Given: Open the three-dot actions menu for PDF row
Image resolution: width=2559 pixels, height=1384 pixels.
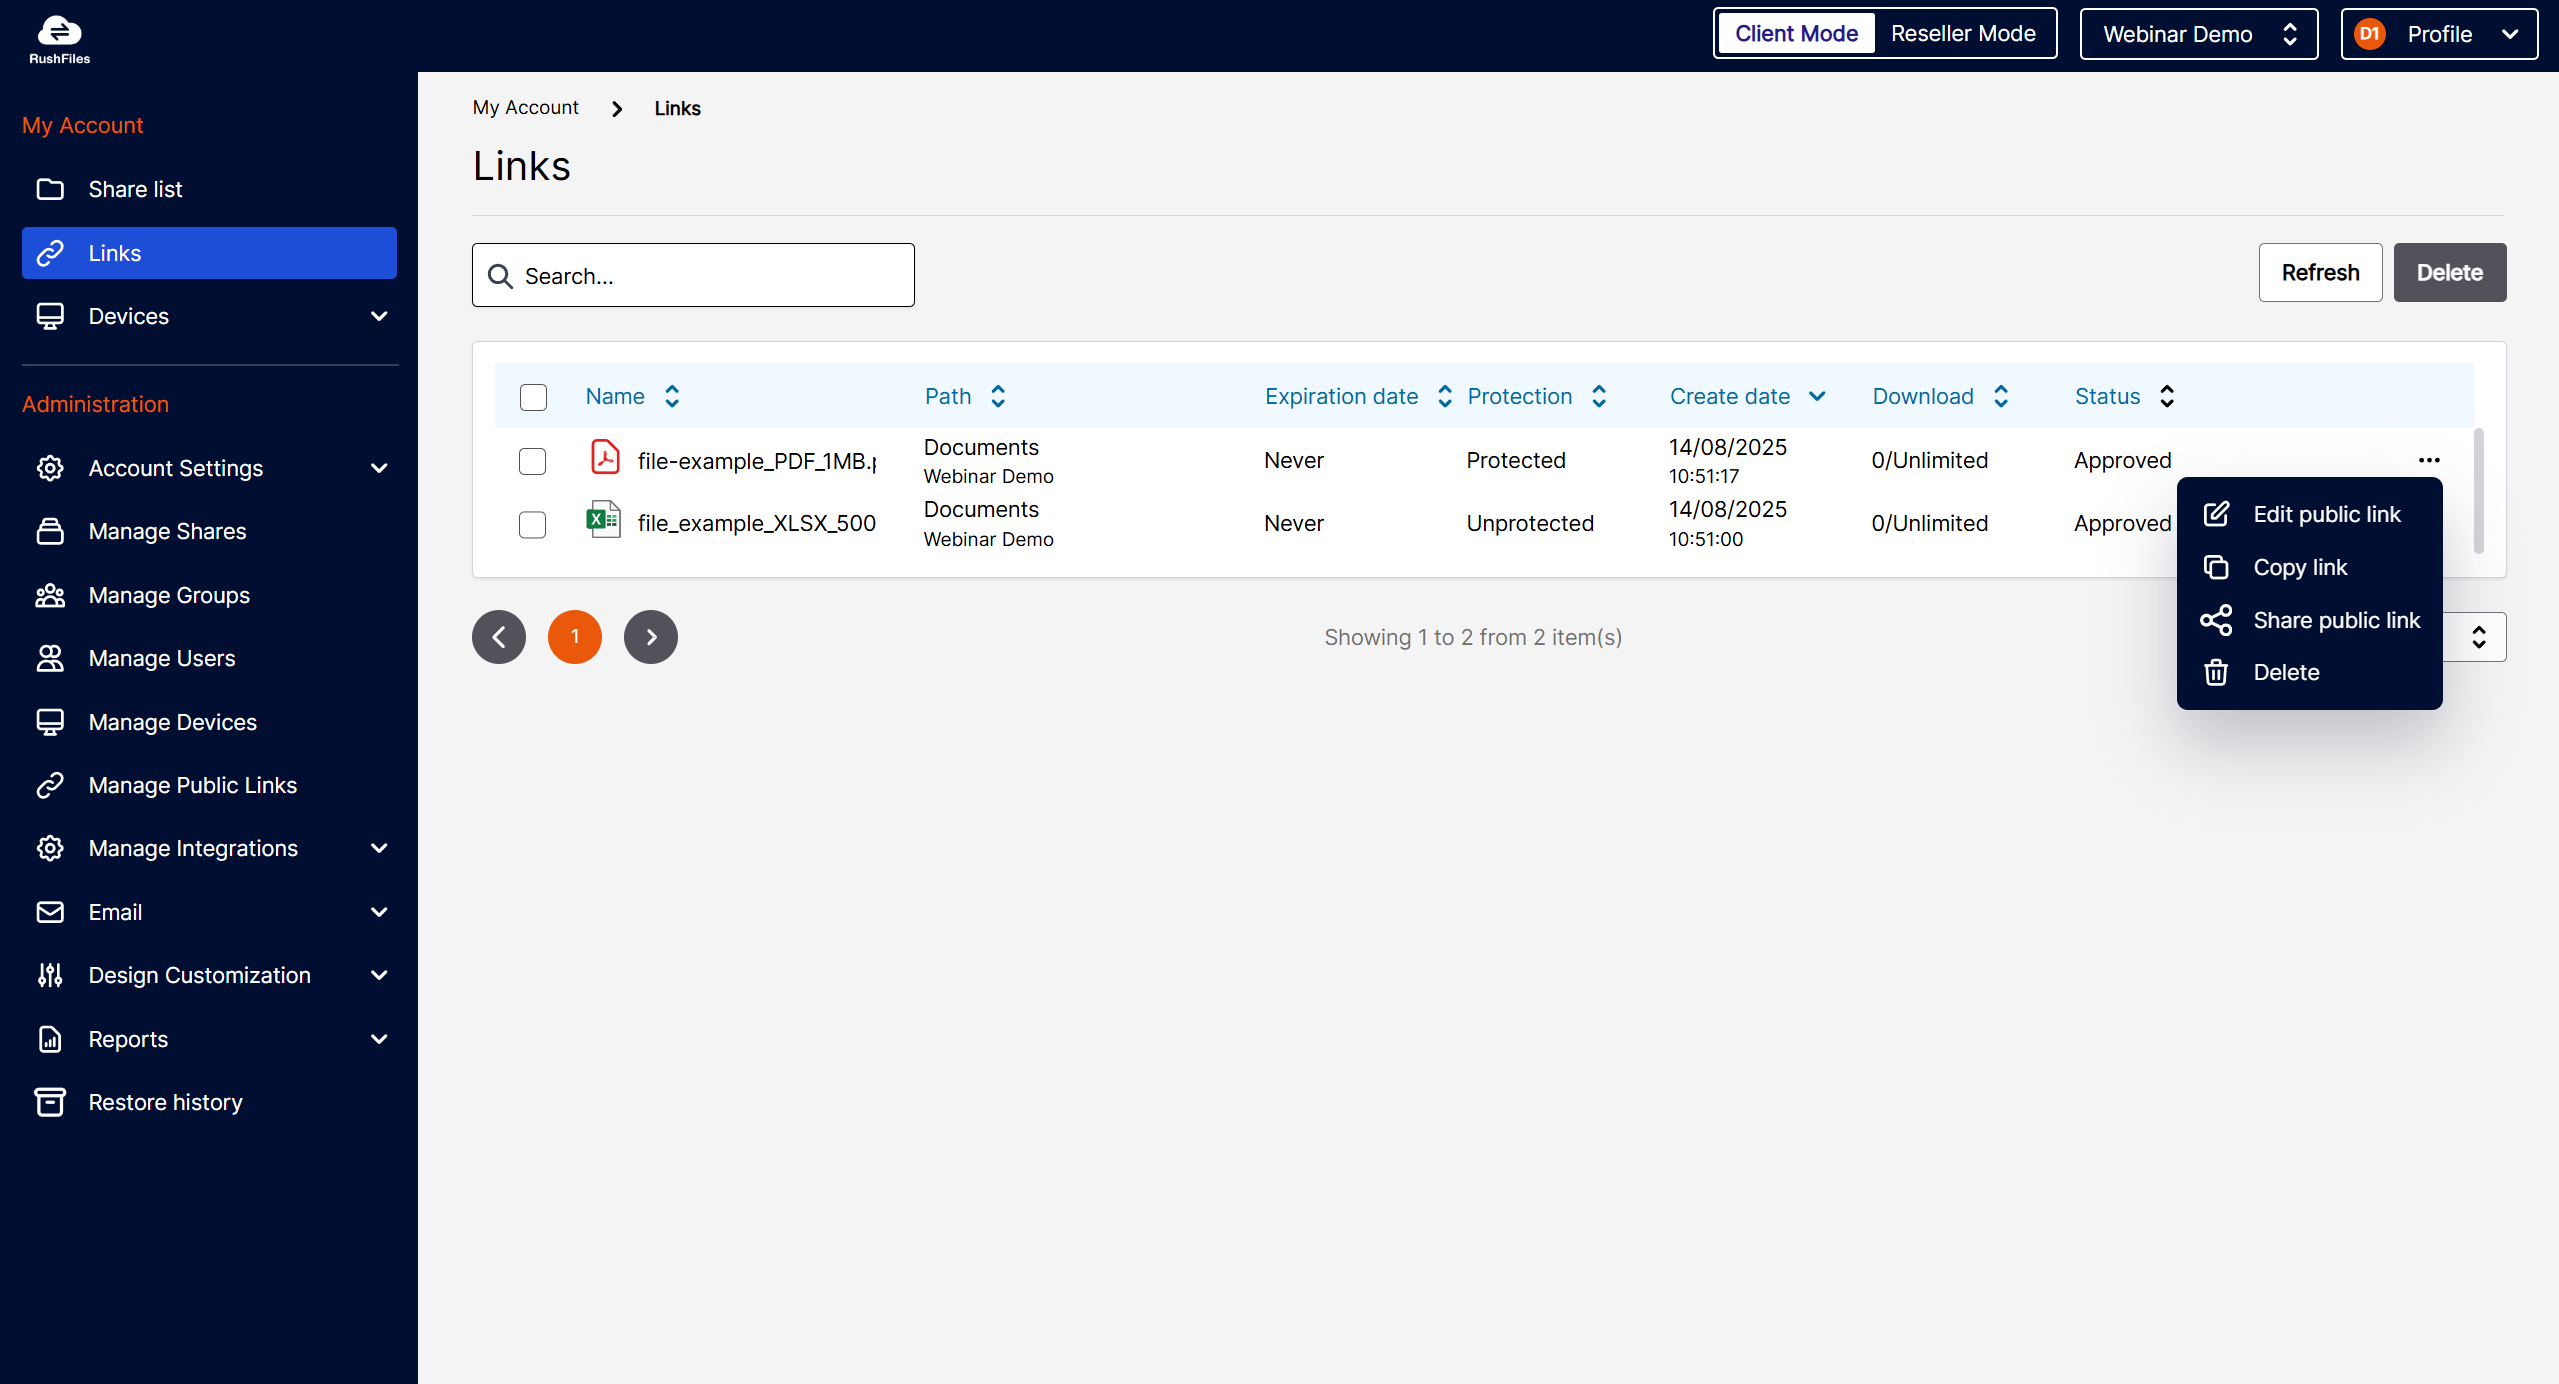Looking at the screenshot, I should pos(2429,460).
